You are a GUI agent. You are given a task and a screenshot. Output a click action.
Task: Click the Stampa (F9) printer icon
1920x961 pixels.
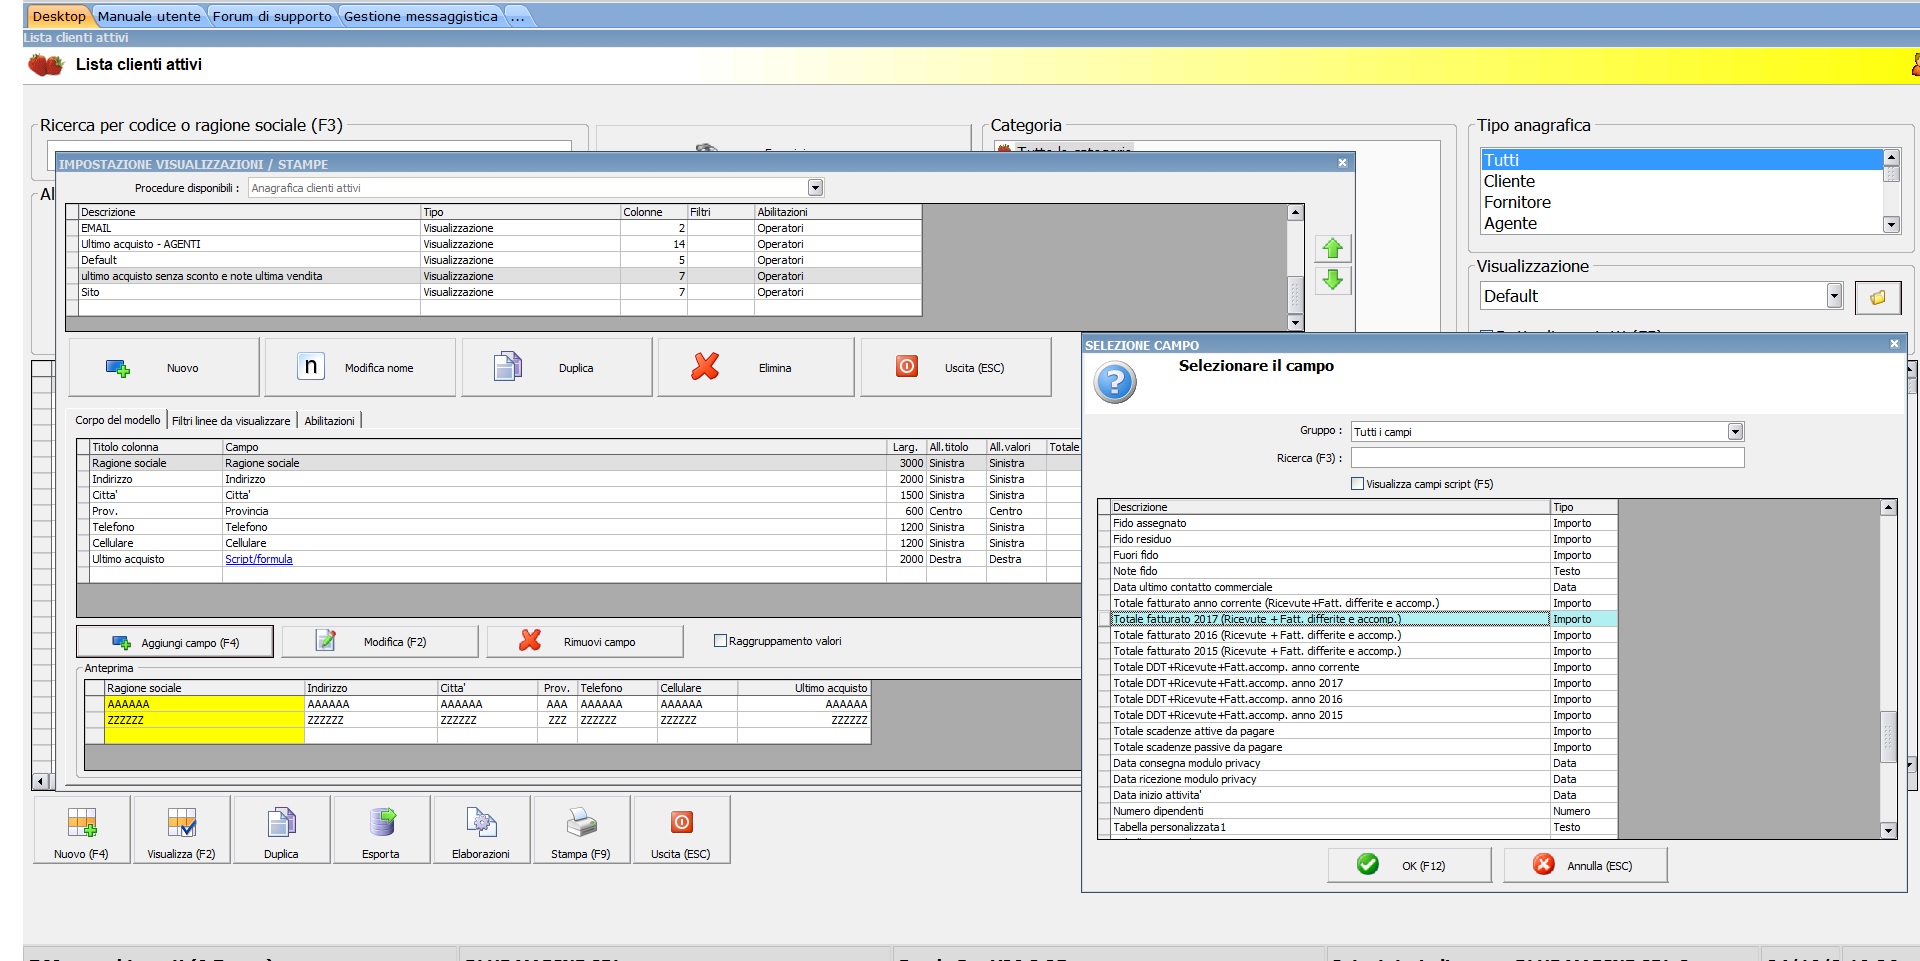coord(581,823)
